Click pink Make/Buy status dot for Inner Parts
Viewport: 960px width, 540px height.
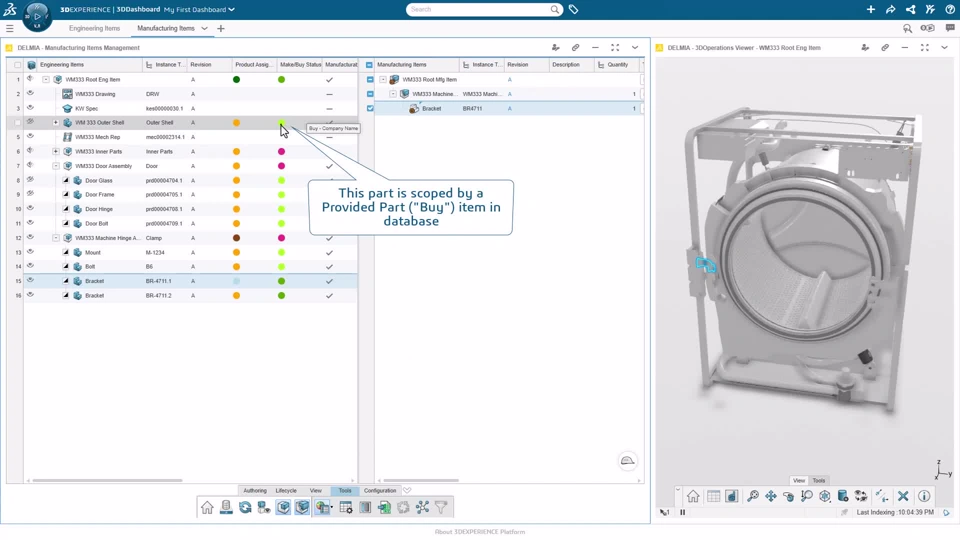coord(282,151)
